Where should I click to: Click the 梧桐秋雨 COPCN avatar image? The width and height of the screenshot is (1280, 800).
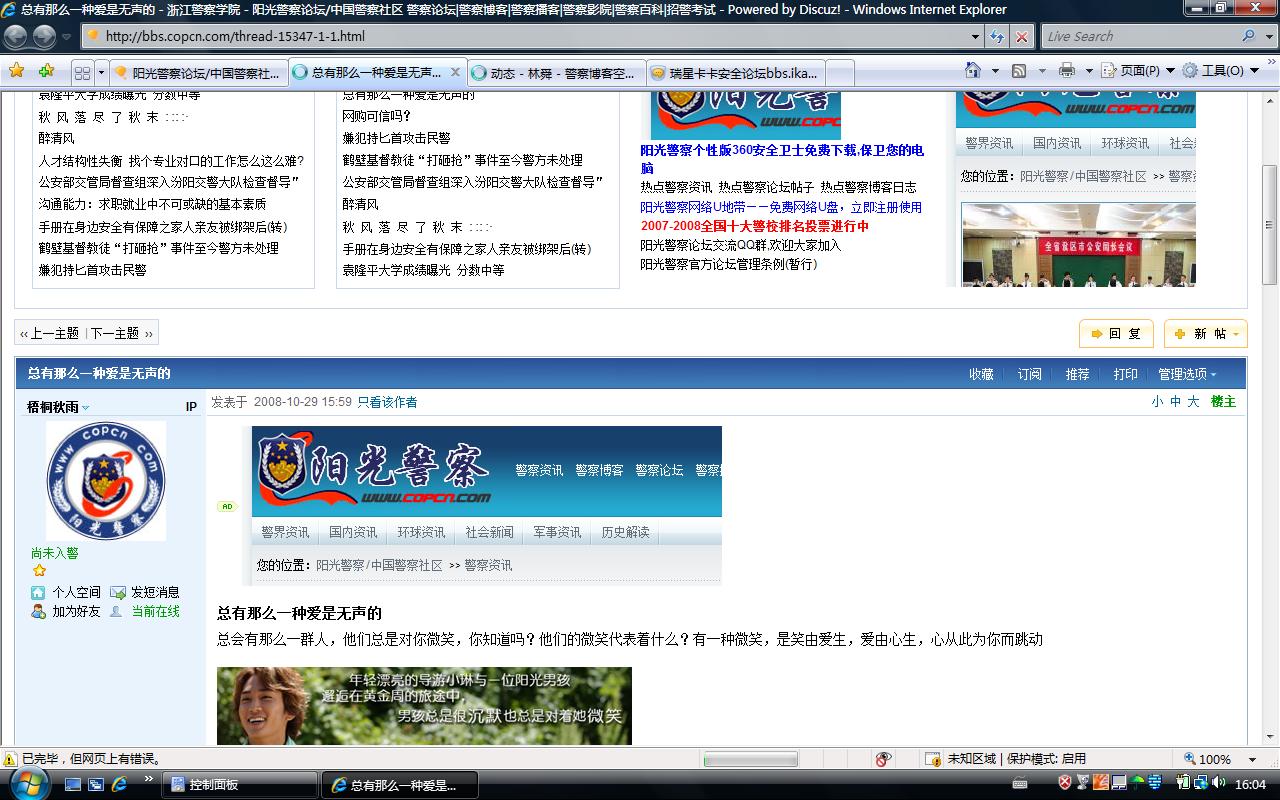(x=106, y=481)
